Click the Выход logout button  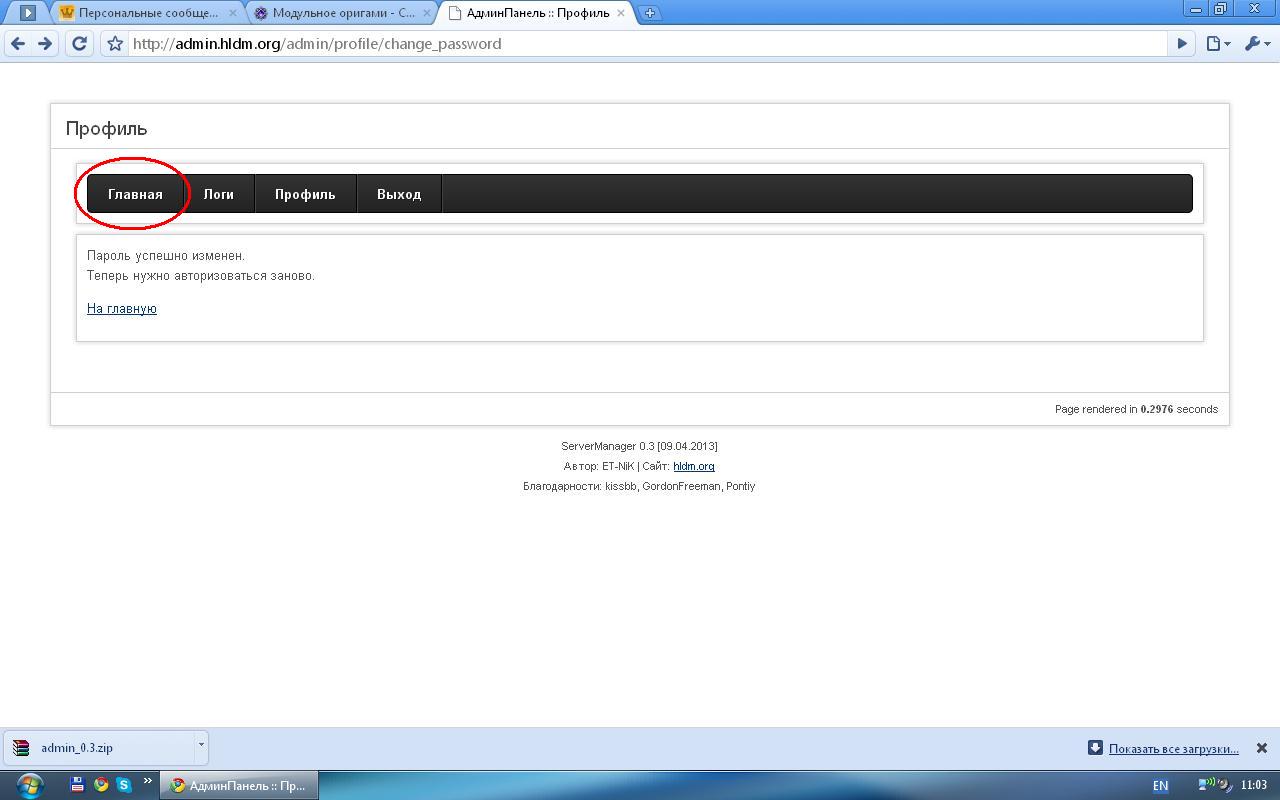pos(399,194)
